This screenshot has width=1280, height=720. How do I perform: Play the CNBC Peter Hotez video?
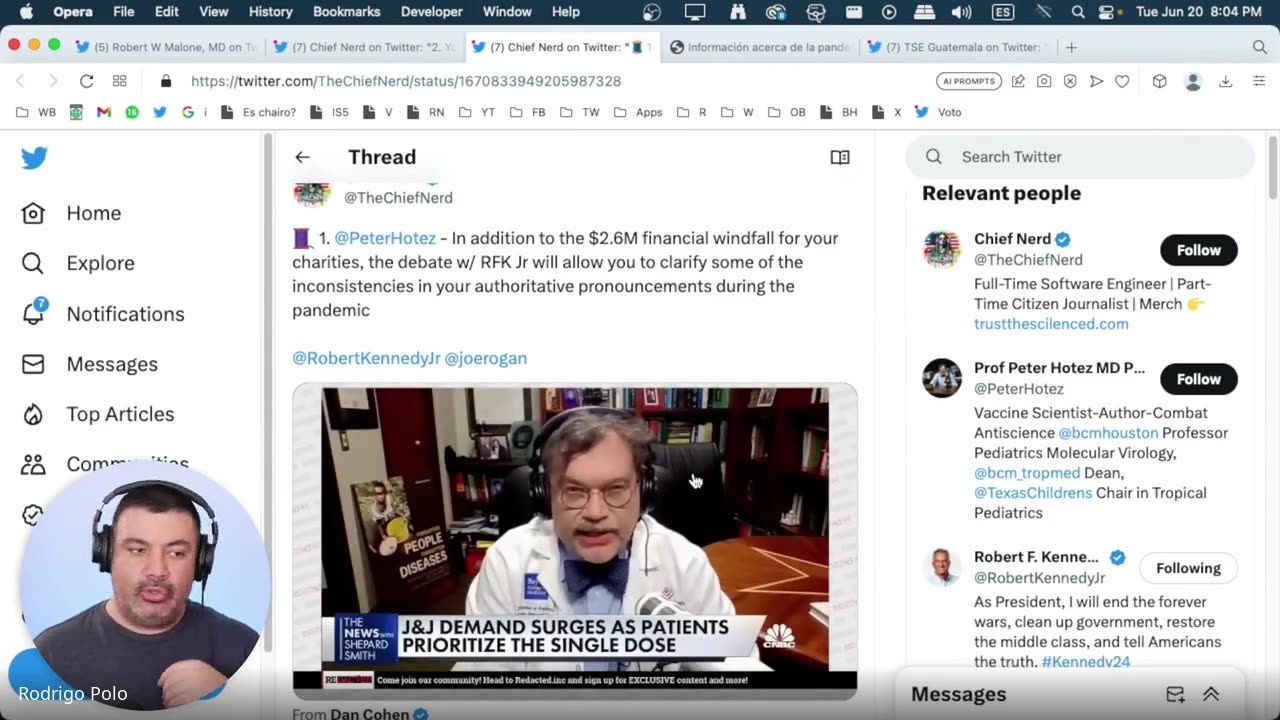point(575,540)
